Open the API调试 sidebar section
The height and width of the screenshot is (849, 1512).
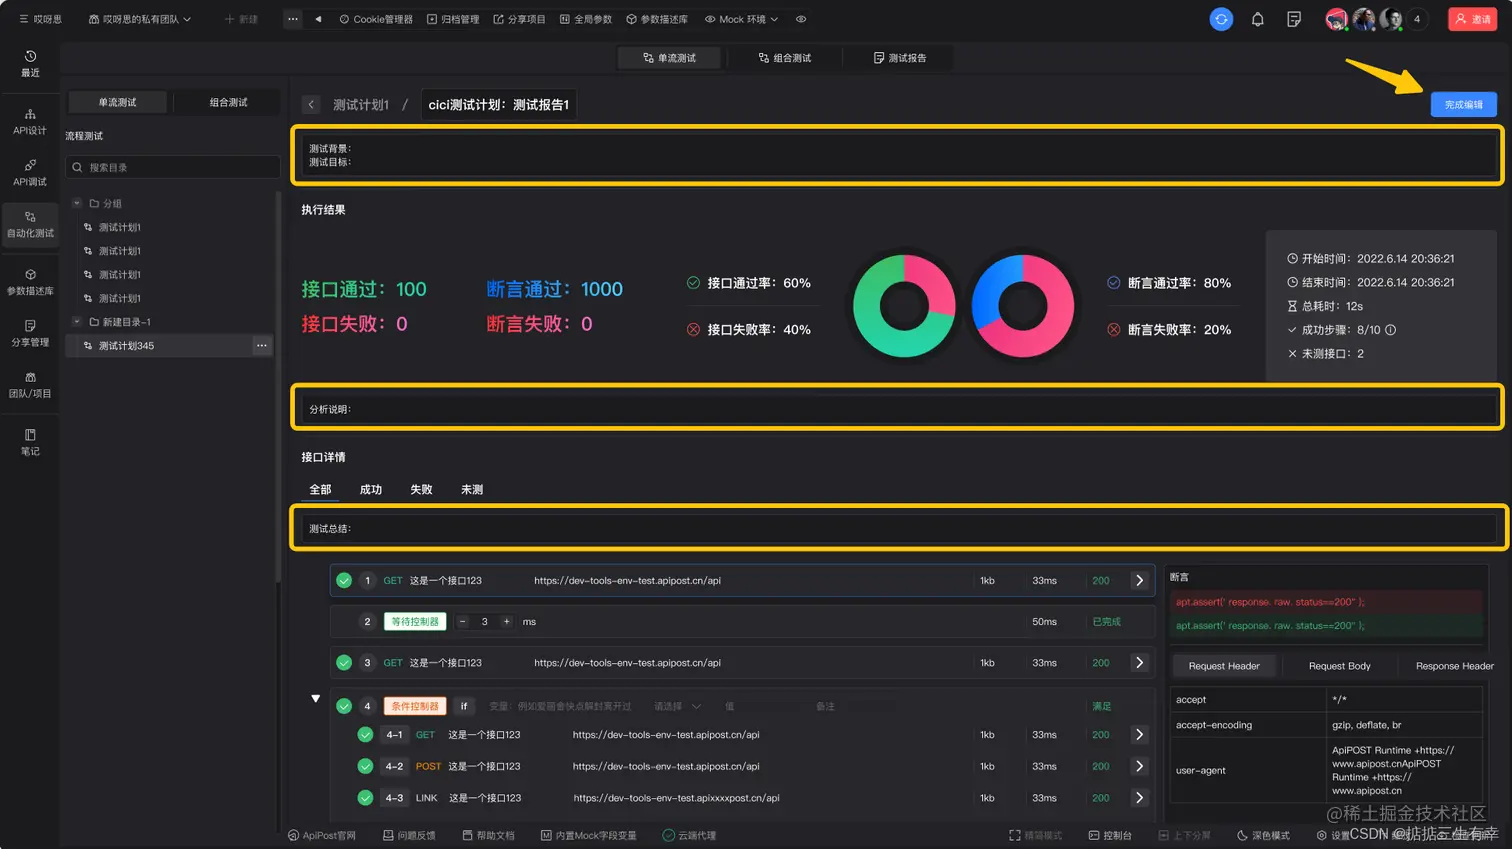point(30,173)
